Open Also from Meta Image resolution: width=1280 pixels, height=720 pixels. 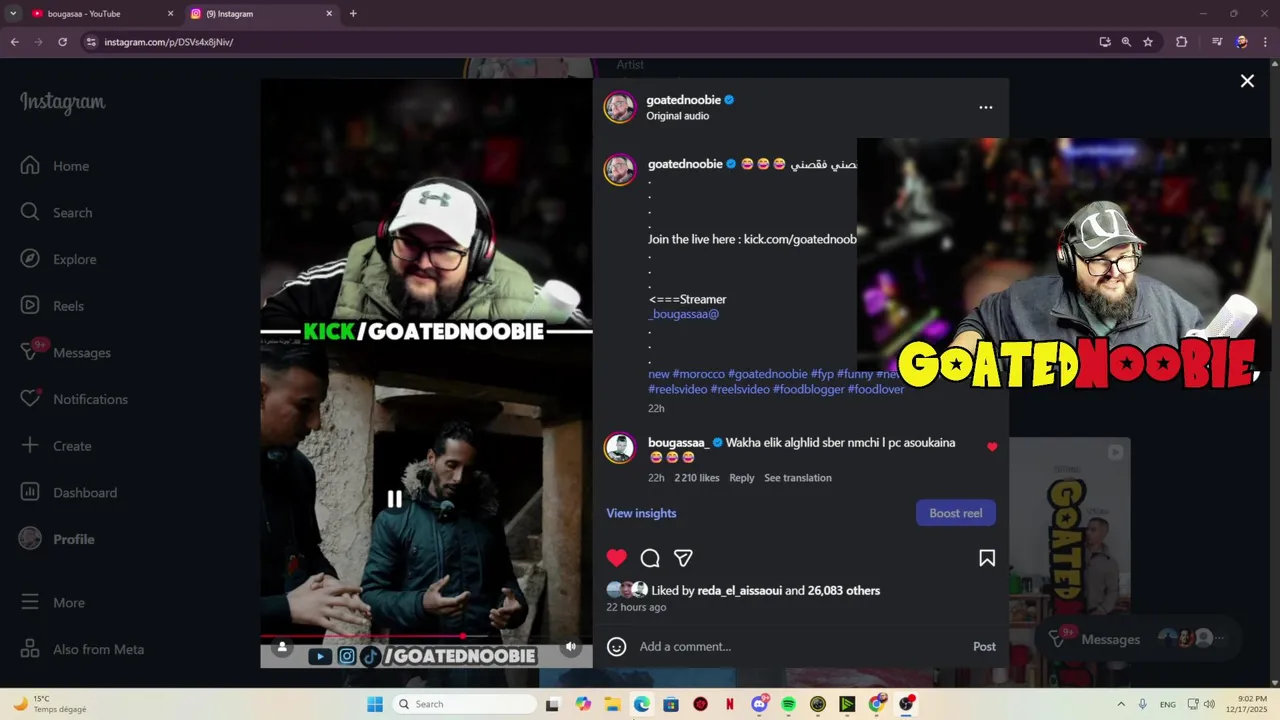click(x=83, y=649)
